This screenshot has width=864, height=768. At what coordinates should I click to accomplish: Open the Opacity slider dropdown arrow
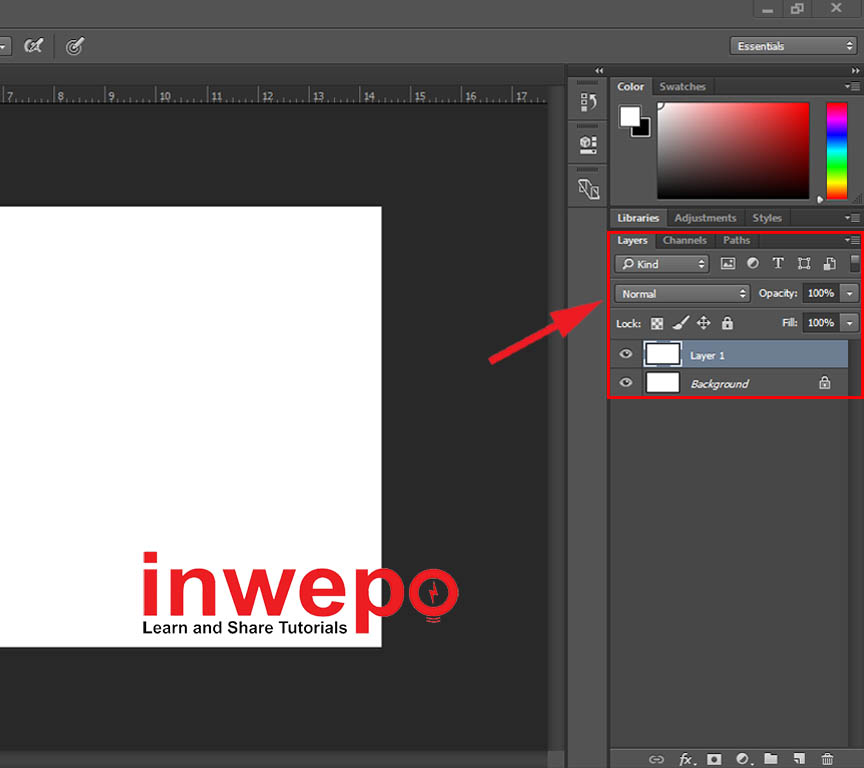click(x=849, y=294)
